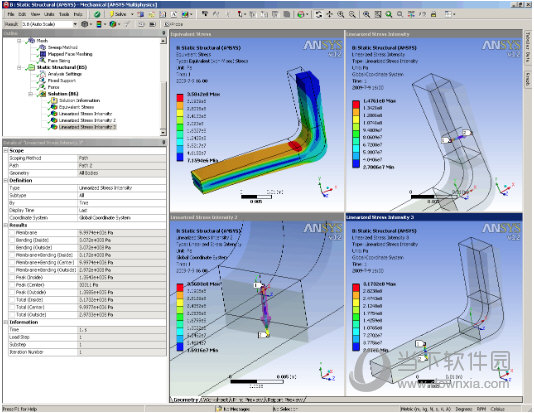Switch to the Geometry tab at bottom

pos(185,399)
